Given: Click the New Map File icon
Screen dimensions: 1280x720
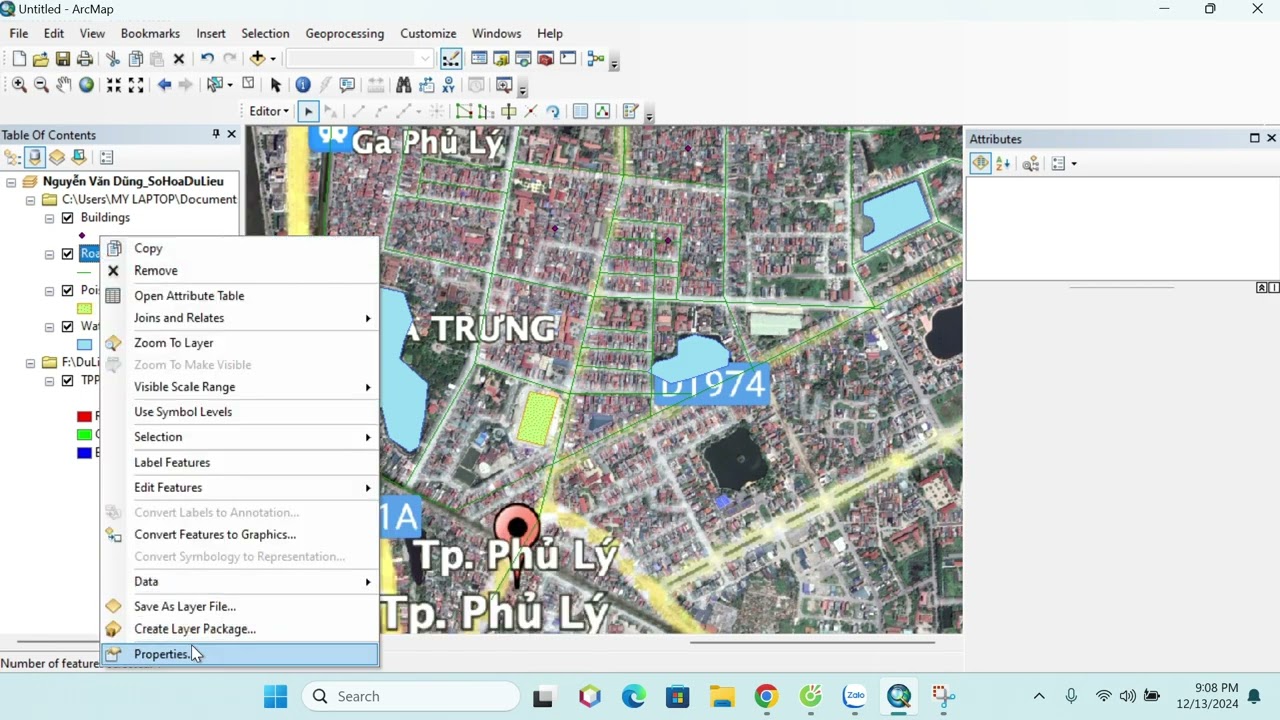Looking at the screenshot, I should click(18, 59).
